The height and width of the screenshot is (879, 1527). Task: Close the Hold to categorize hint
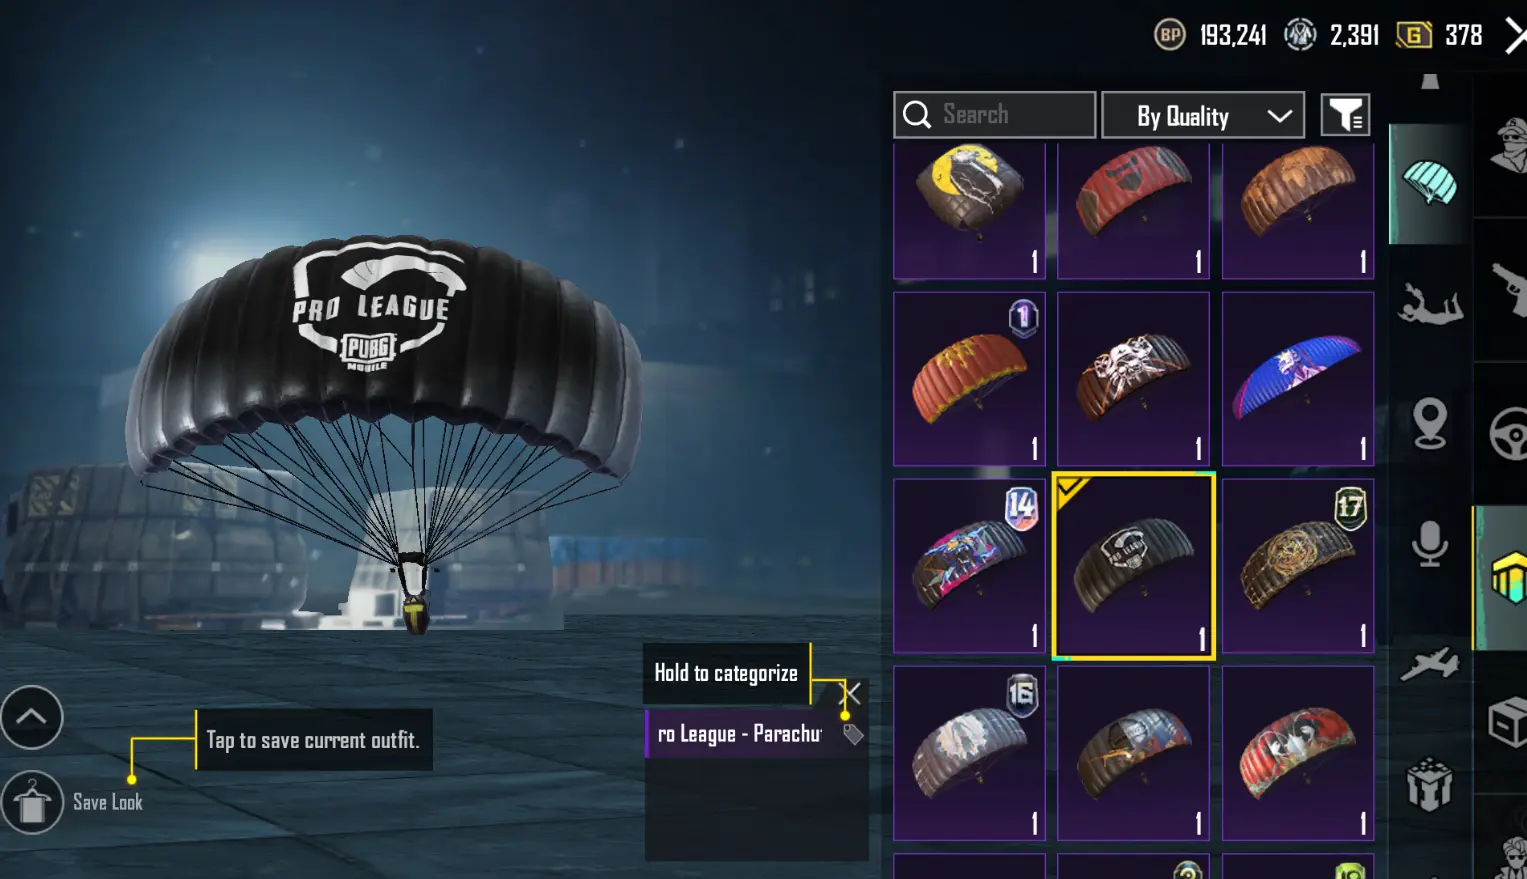852,692
